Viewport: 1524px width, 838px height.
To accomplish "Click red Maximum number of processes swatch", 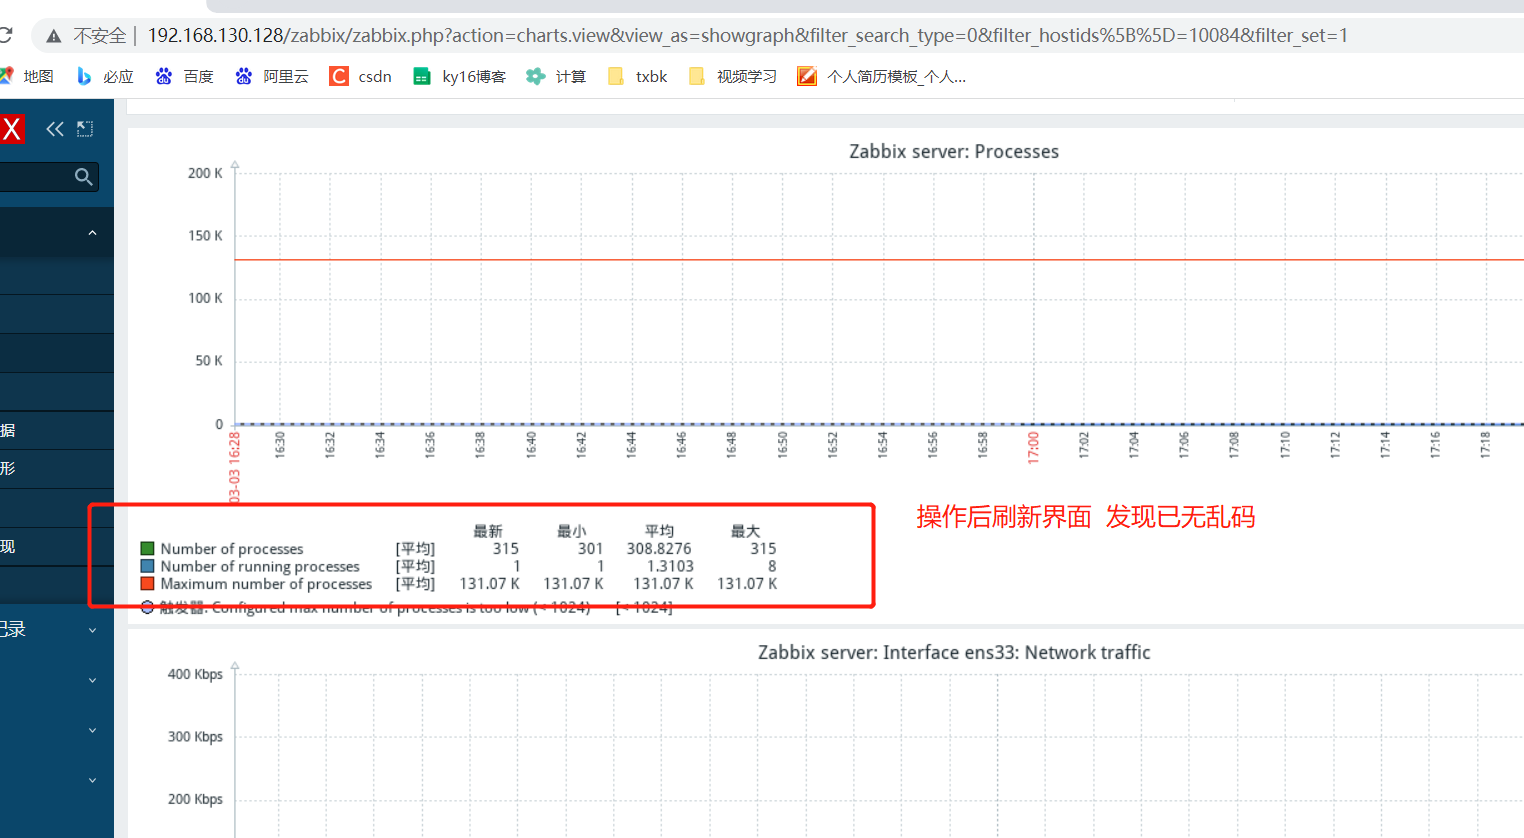I will (x=147, y=584).
